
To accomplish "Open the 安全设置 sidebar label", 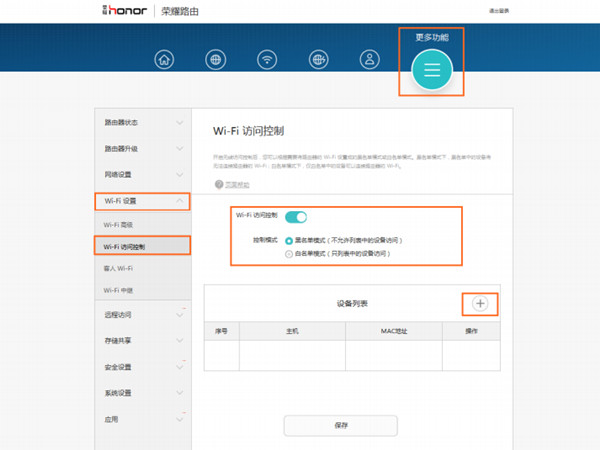I will tap(118, 367).
